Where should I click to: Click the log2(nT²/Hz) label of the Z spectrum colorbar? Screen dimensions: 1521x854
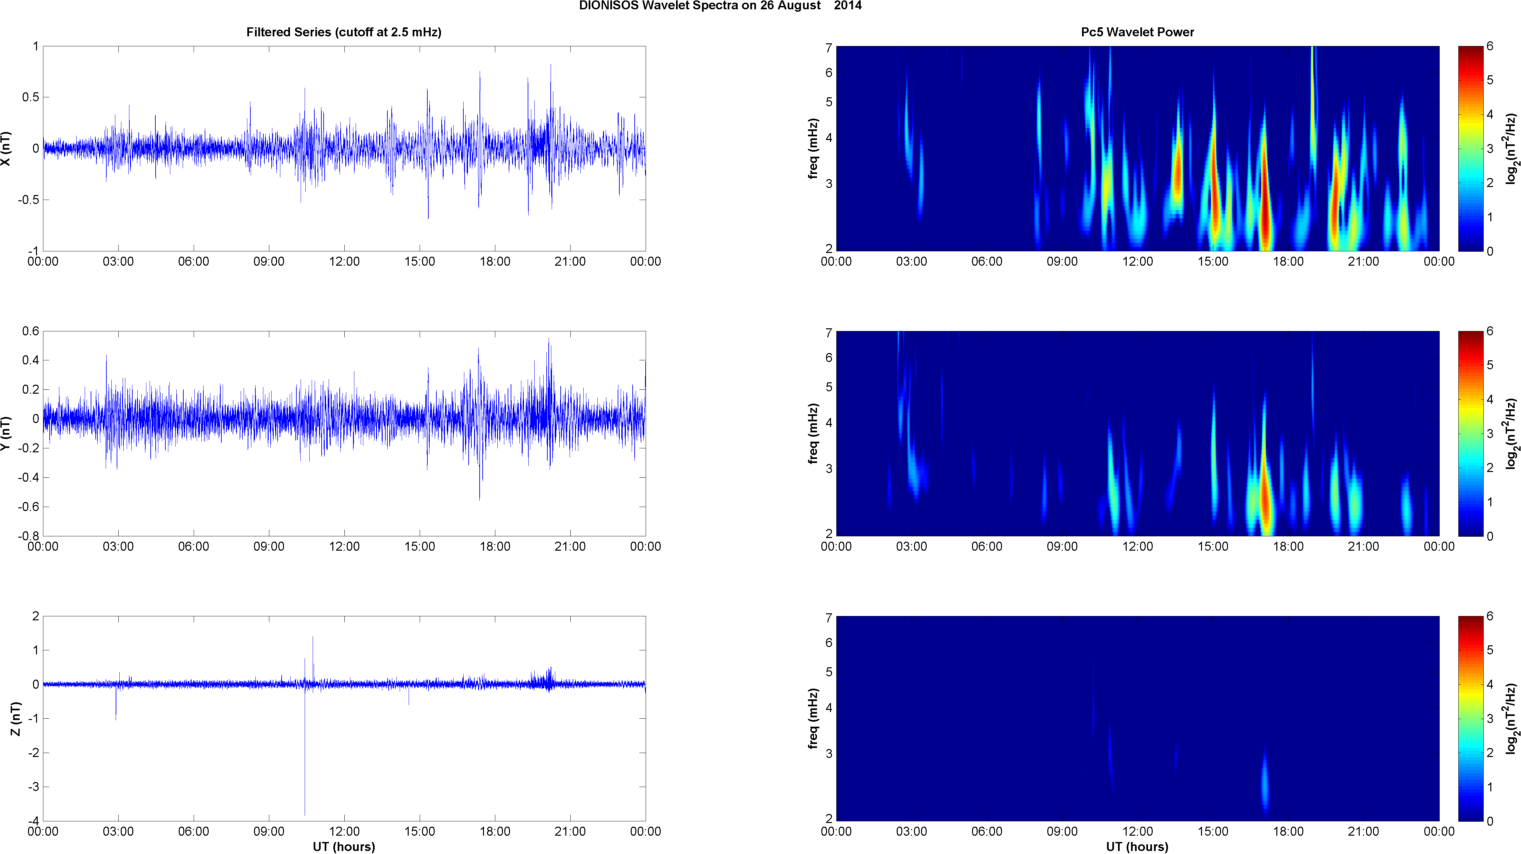pos(1512,718)
